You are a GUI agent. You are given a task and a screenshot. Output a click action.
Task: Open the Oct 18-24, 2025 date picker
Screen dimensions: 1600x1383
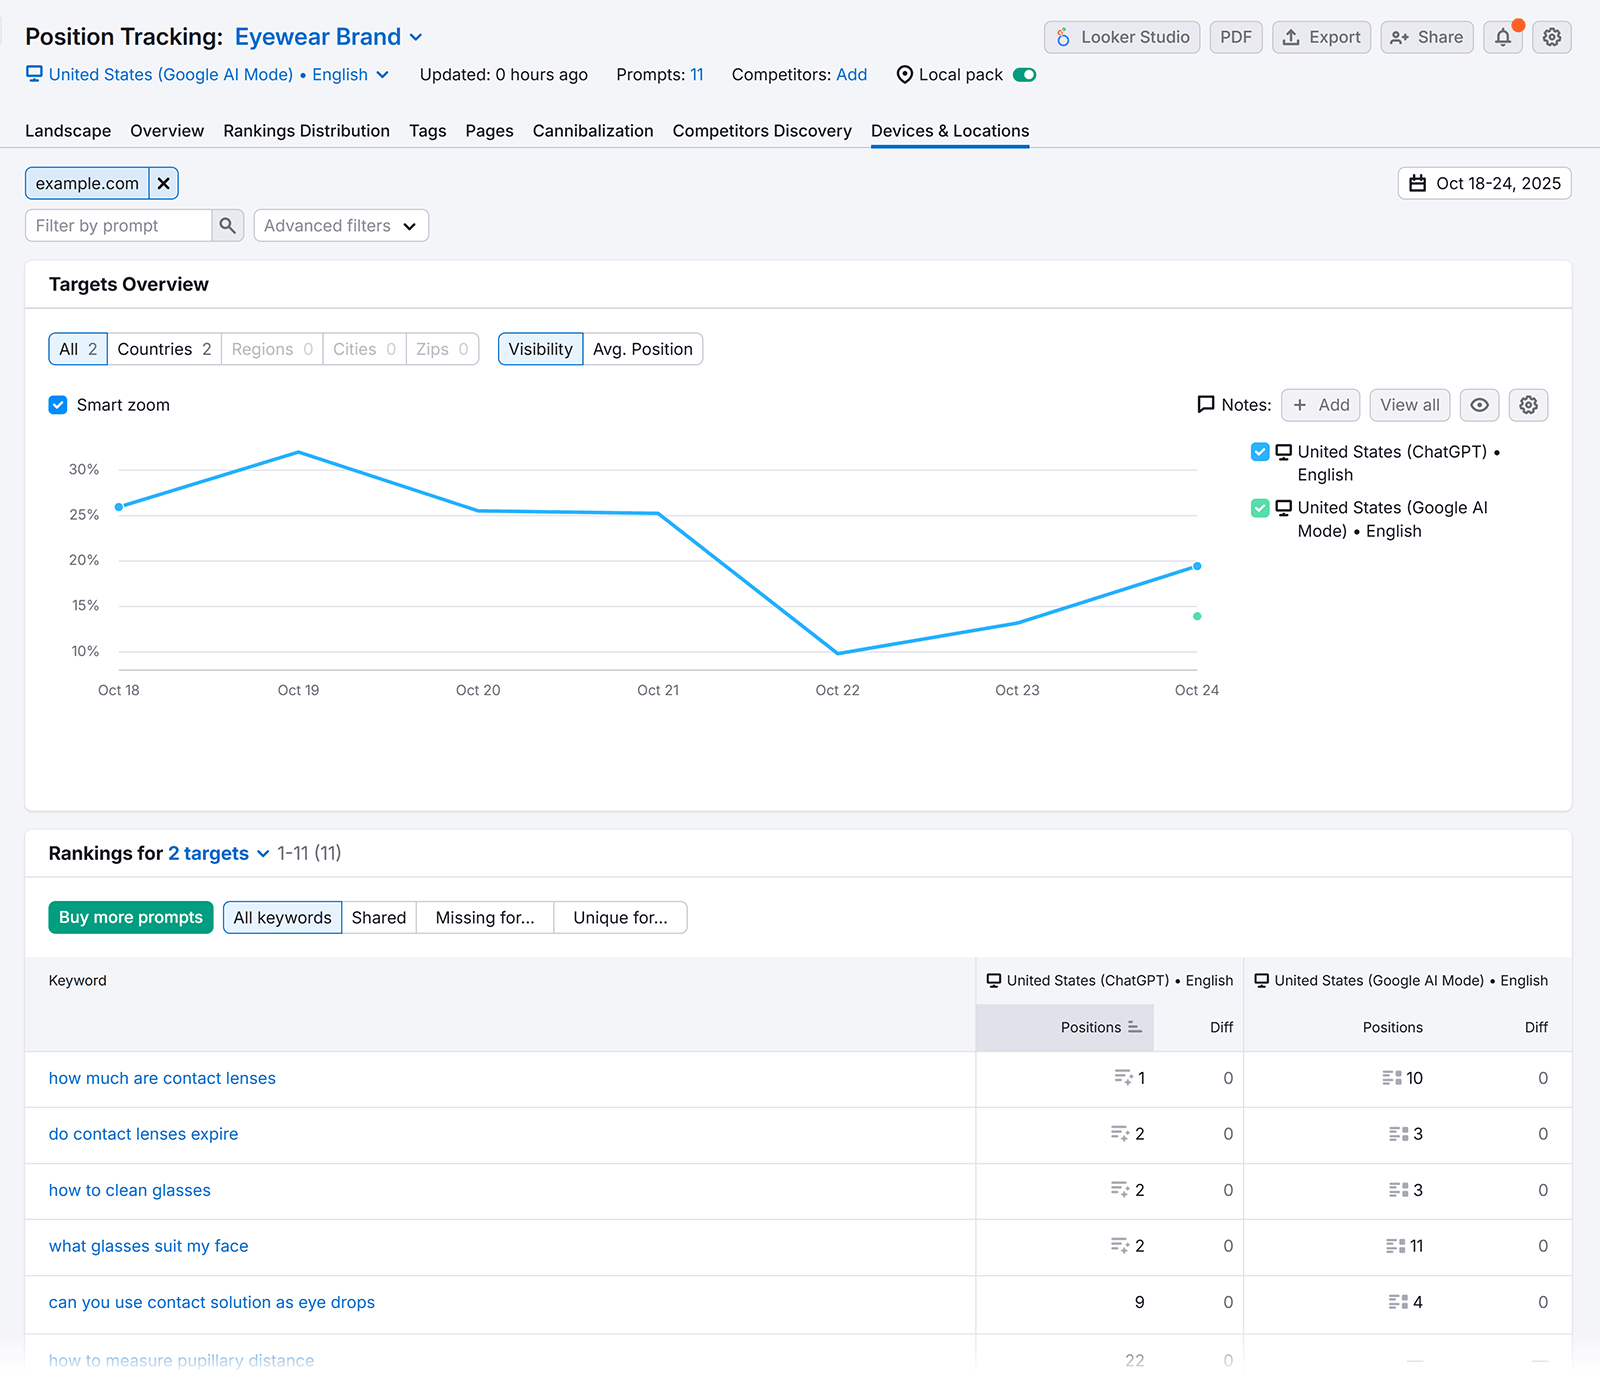coord(1484,183)
